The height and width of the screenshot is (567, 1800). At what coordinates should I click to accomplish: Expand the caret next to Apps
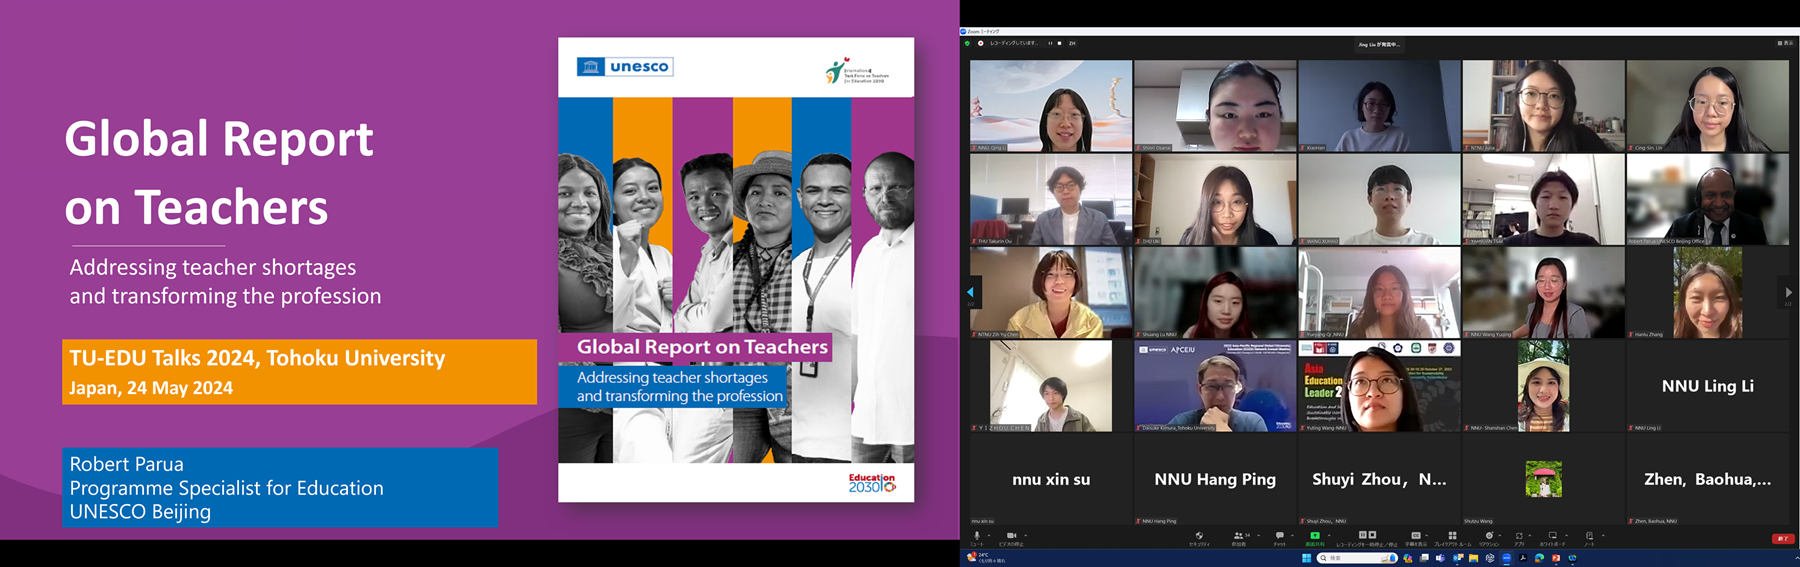pyautogui.click(x=1530, y=535)
